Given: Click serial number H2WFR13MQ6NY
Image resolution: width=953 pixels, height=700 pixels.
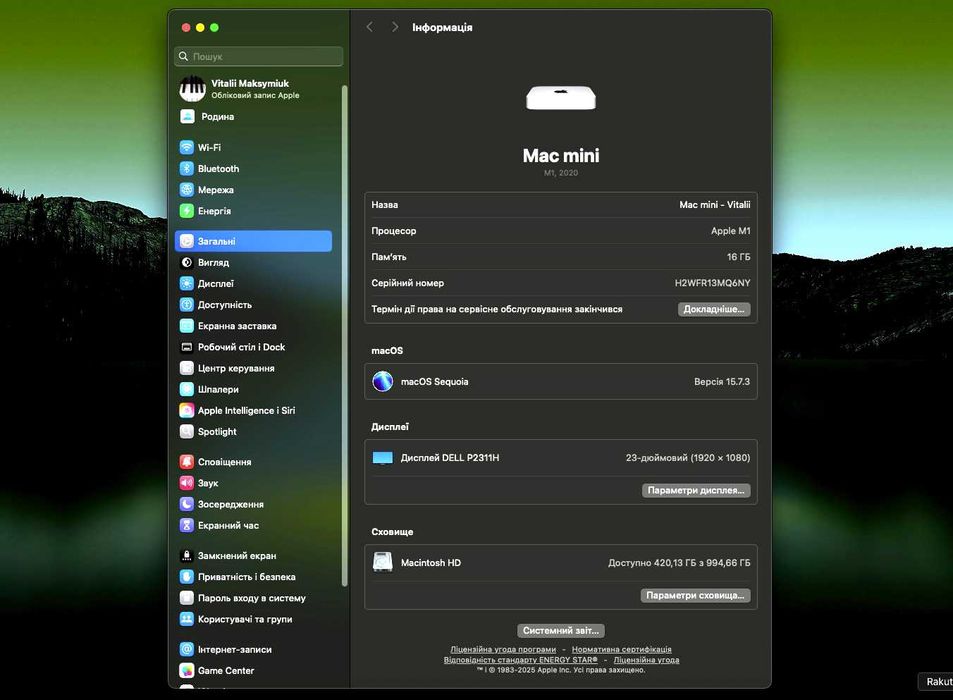Looking at the screenshot, I should click(x=712, y=283).
